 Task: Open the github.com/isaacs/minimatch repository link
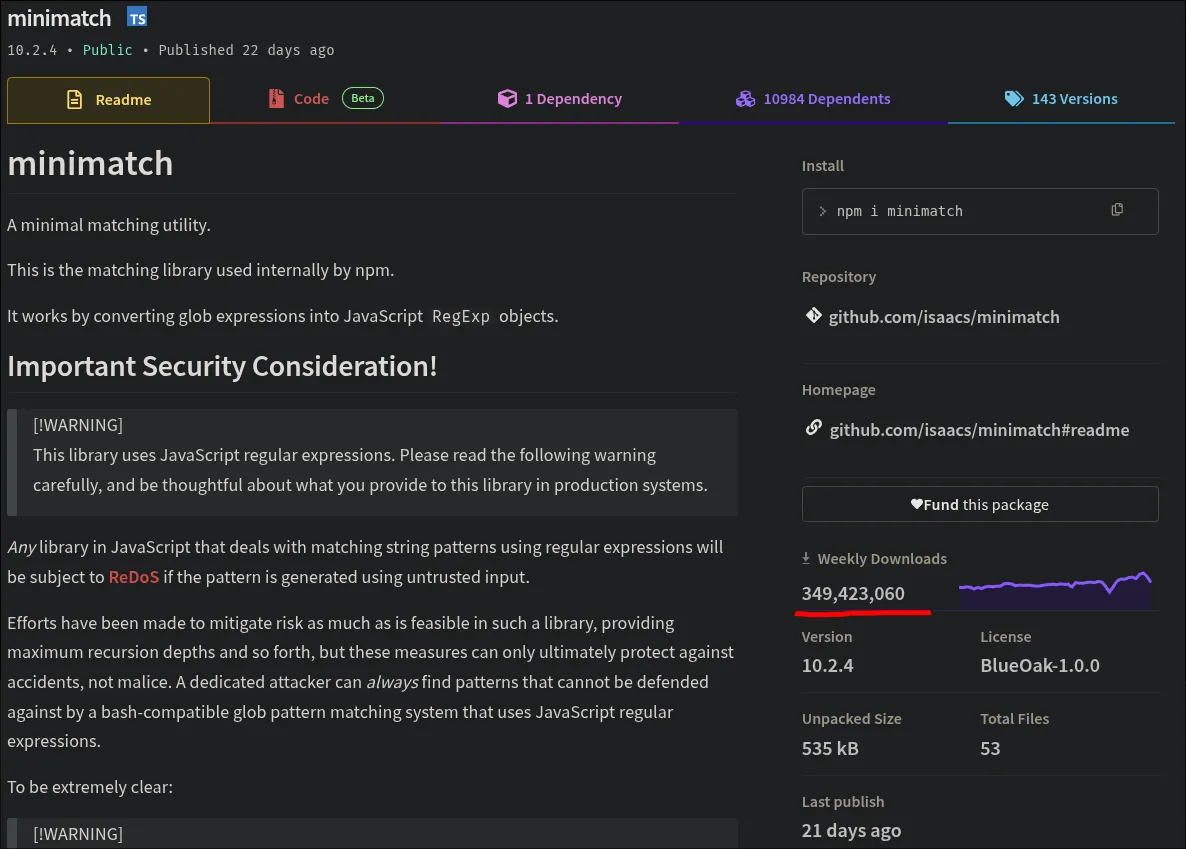pos(944,316)
